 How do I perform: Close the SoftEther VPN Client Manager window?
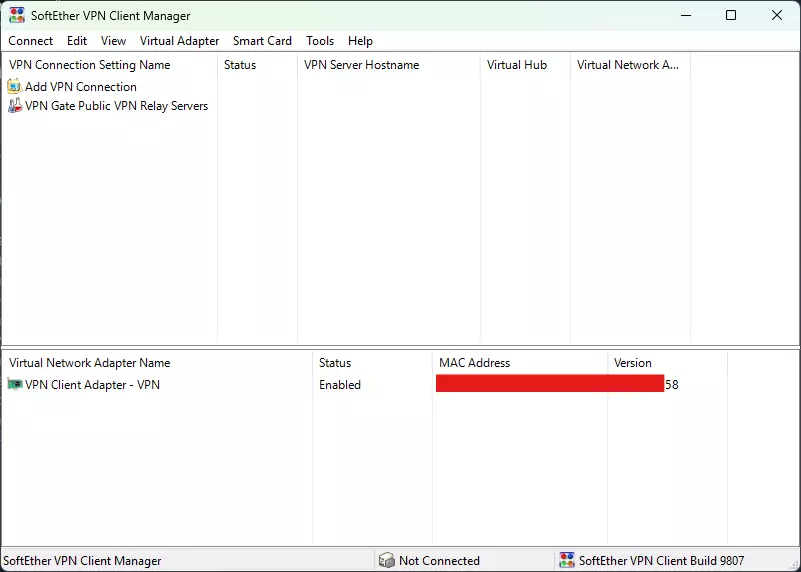tap(776, 15)
